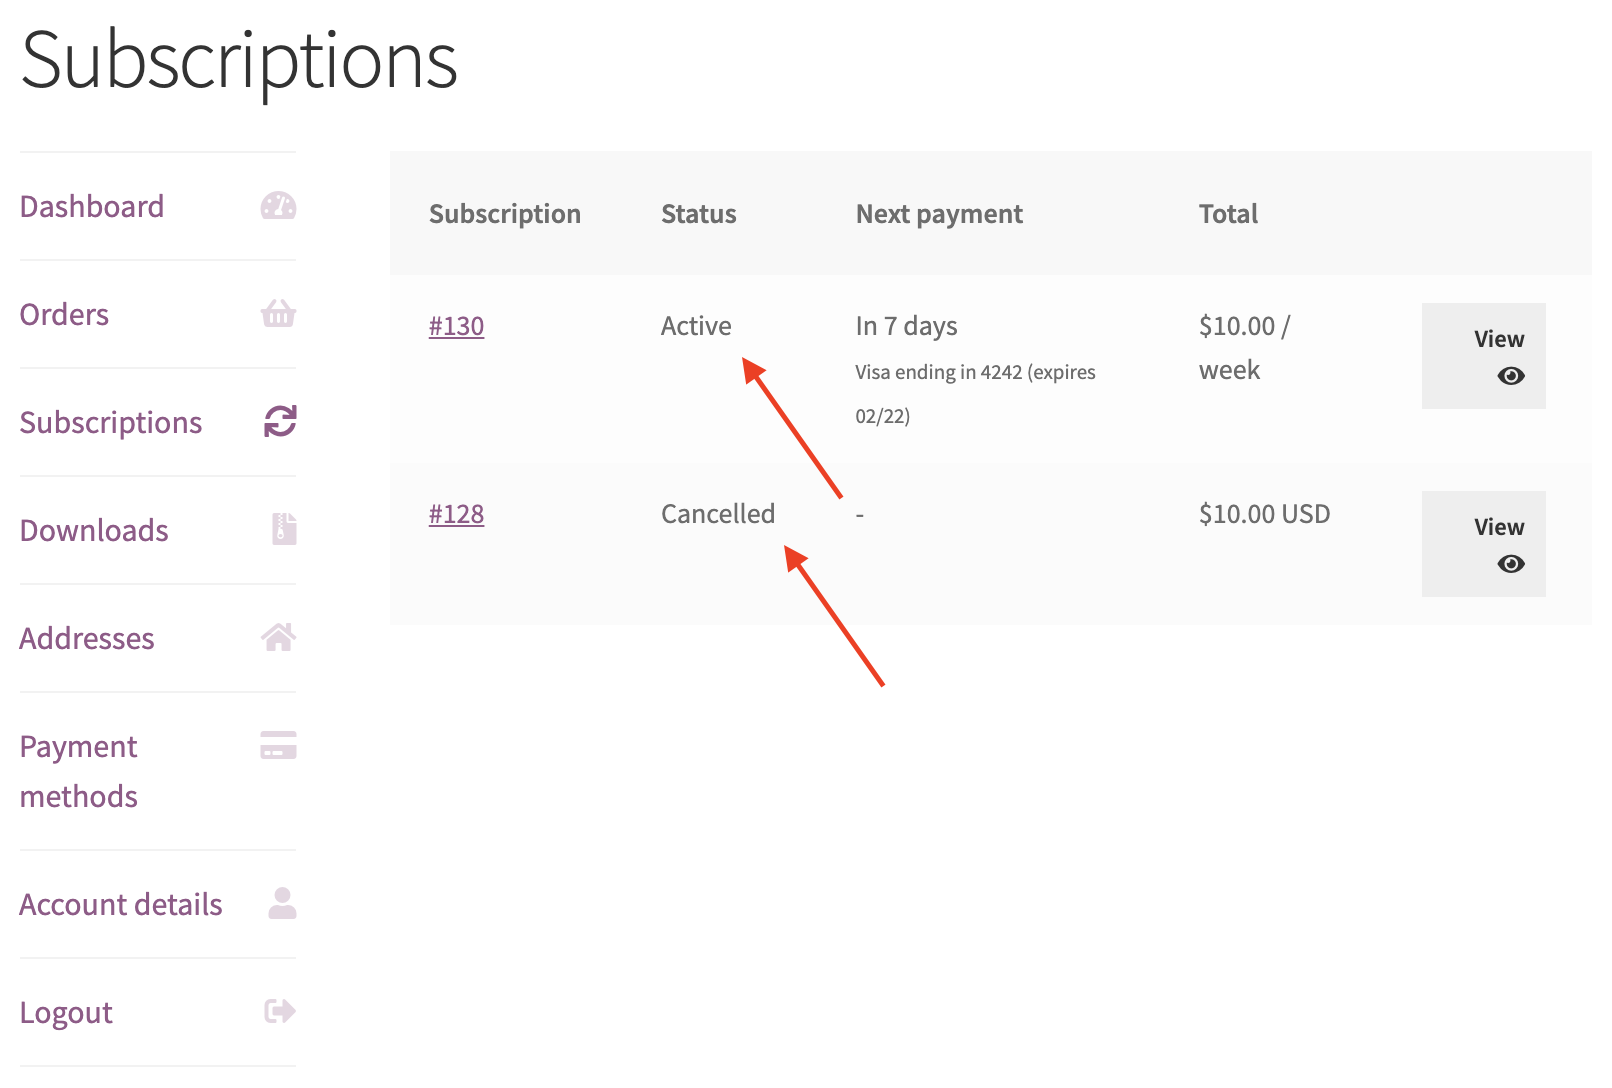The height and width of the screenshot is (1088, 1612).
Task: Open the Dashboard menu item
Action: click(92, 207)
